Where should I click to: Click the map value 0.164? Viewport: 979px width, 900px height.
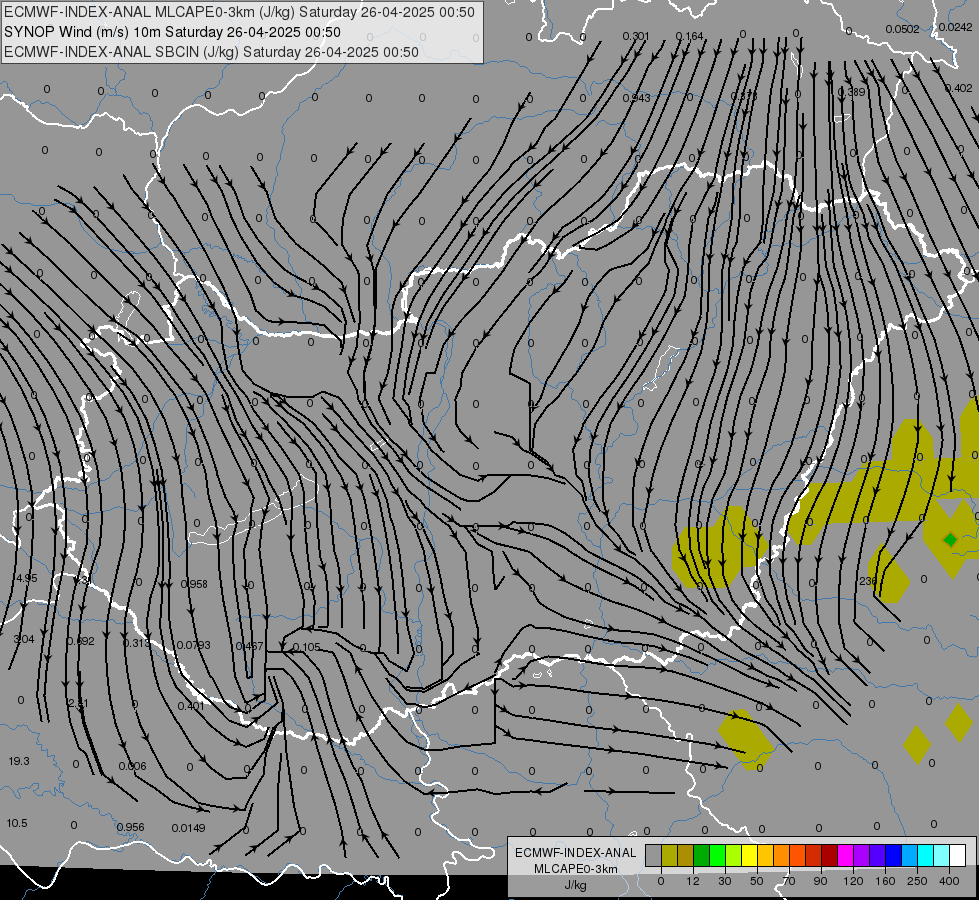point(689,36)
